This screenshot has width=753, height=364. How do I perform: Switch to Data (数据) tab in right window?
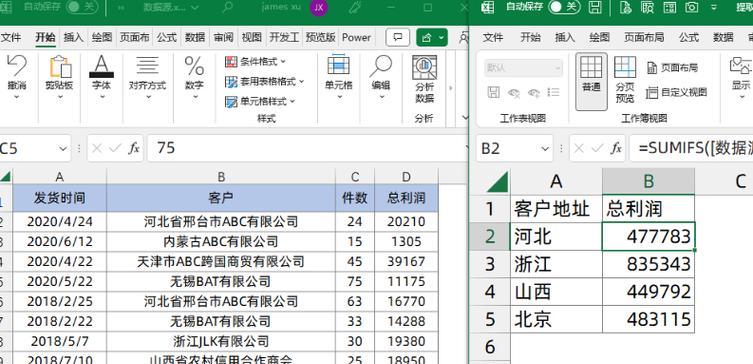click(723, 37)
